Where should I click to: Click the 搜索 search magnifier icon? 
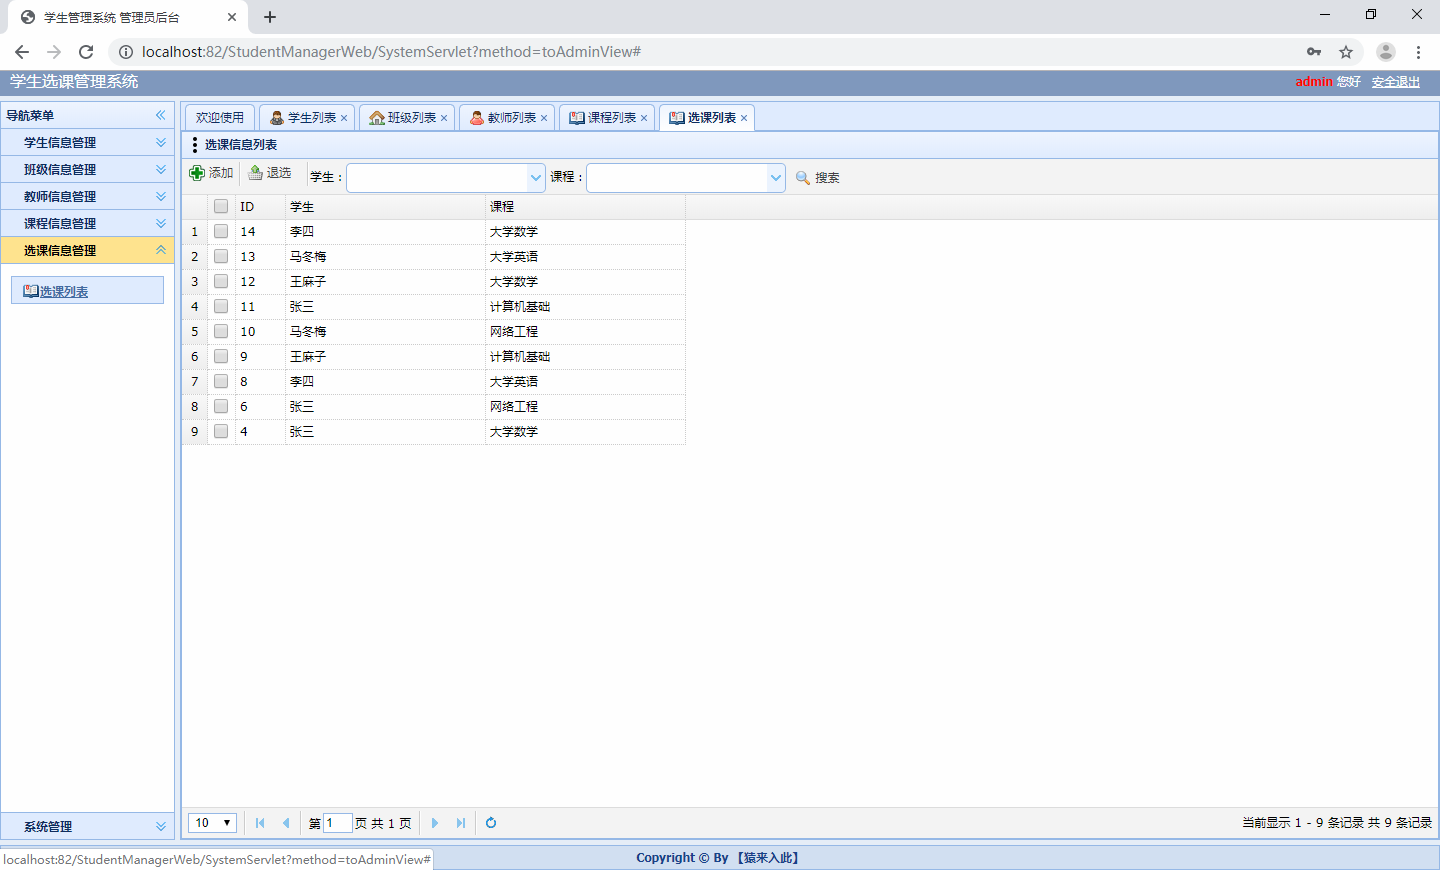tap(802, 178)
